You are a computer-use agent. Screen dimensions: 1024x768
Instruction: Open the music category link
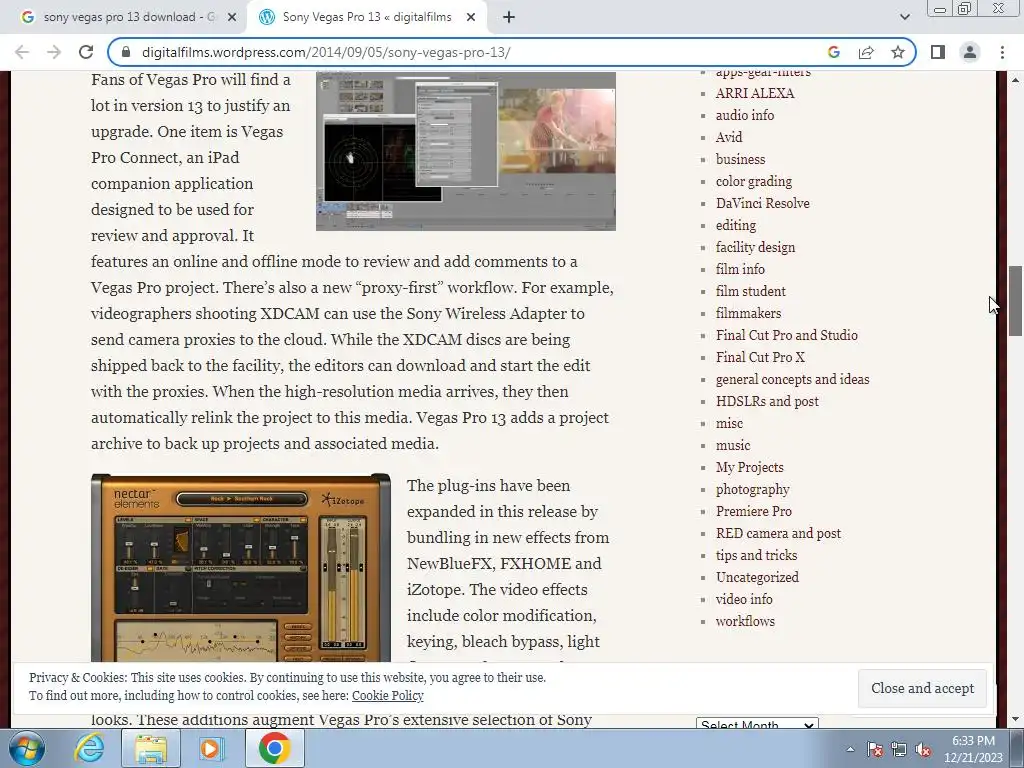coord(733,445)
